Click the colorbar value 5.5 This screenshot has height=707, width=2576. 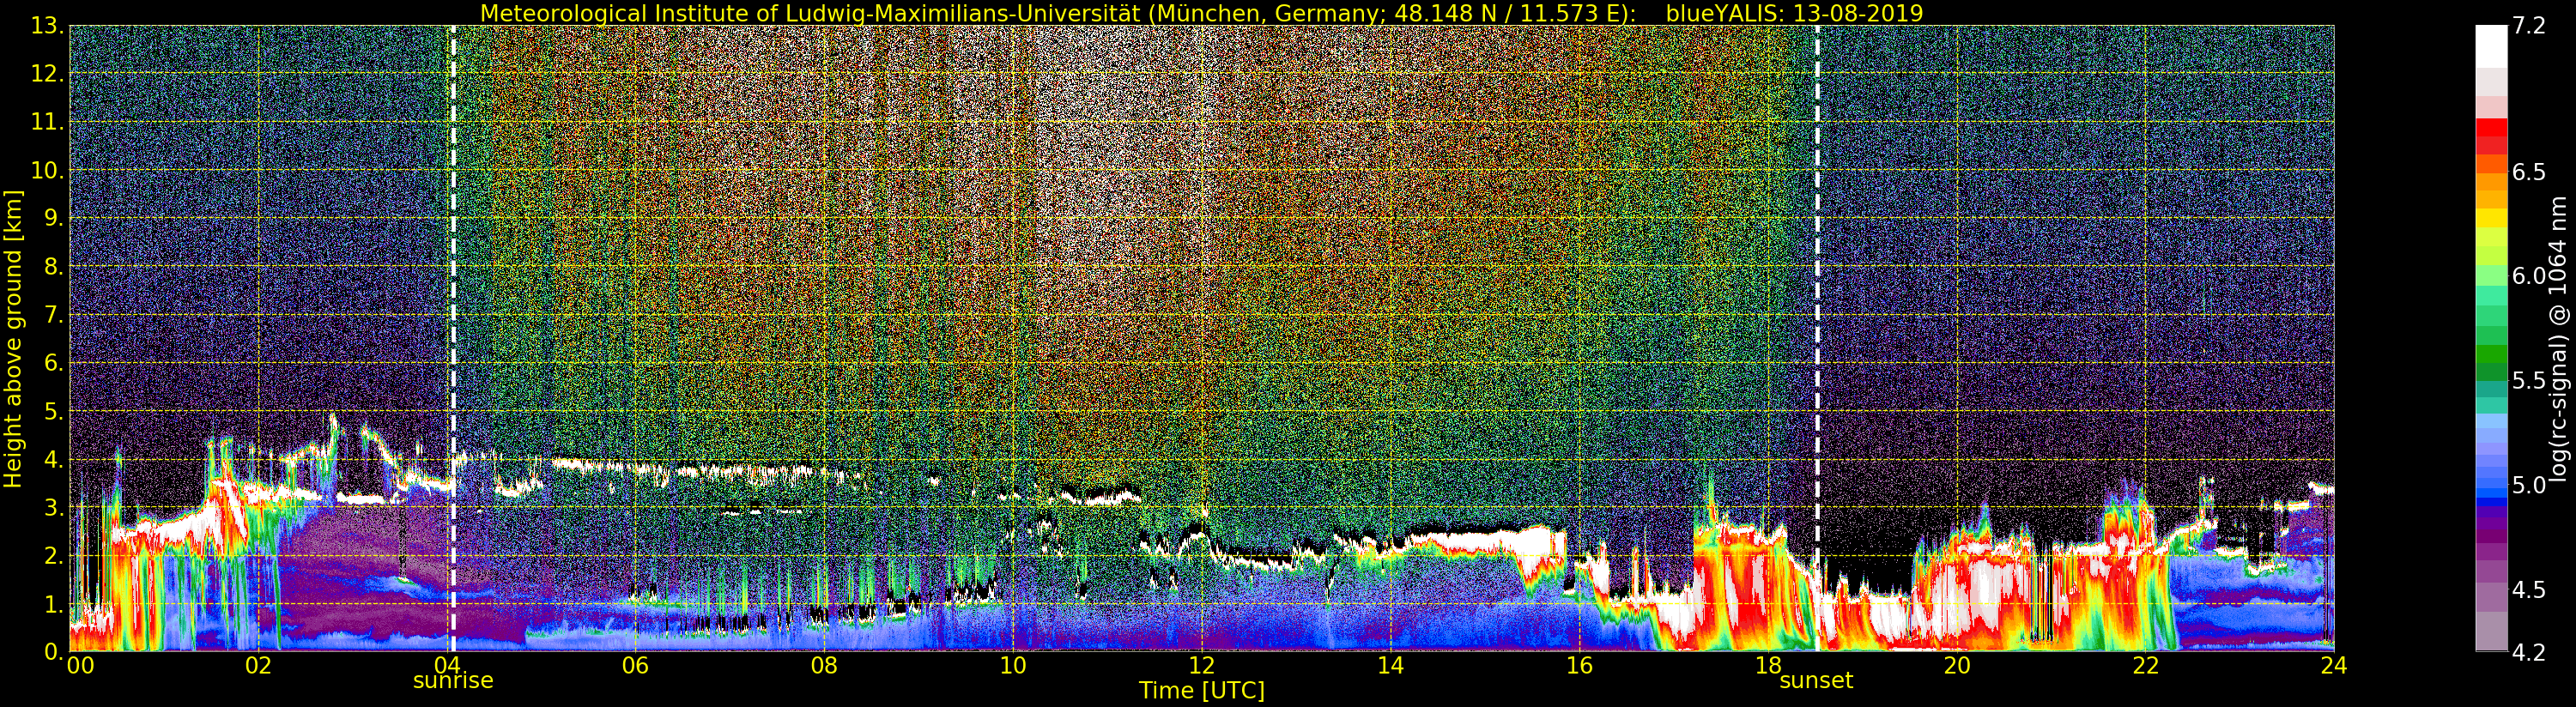(2528, 381)
